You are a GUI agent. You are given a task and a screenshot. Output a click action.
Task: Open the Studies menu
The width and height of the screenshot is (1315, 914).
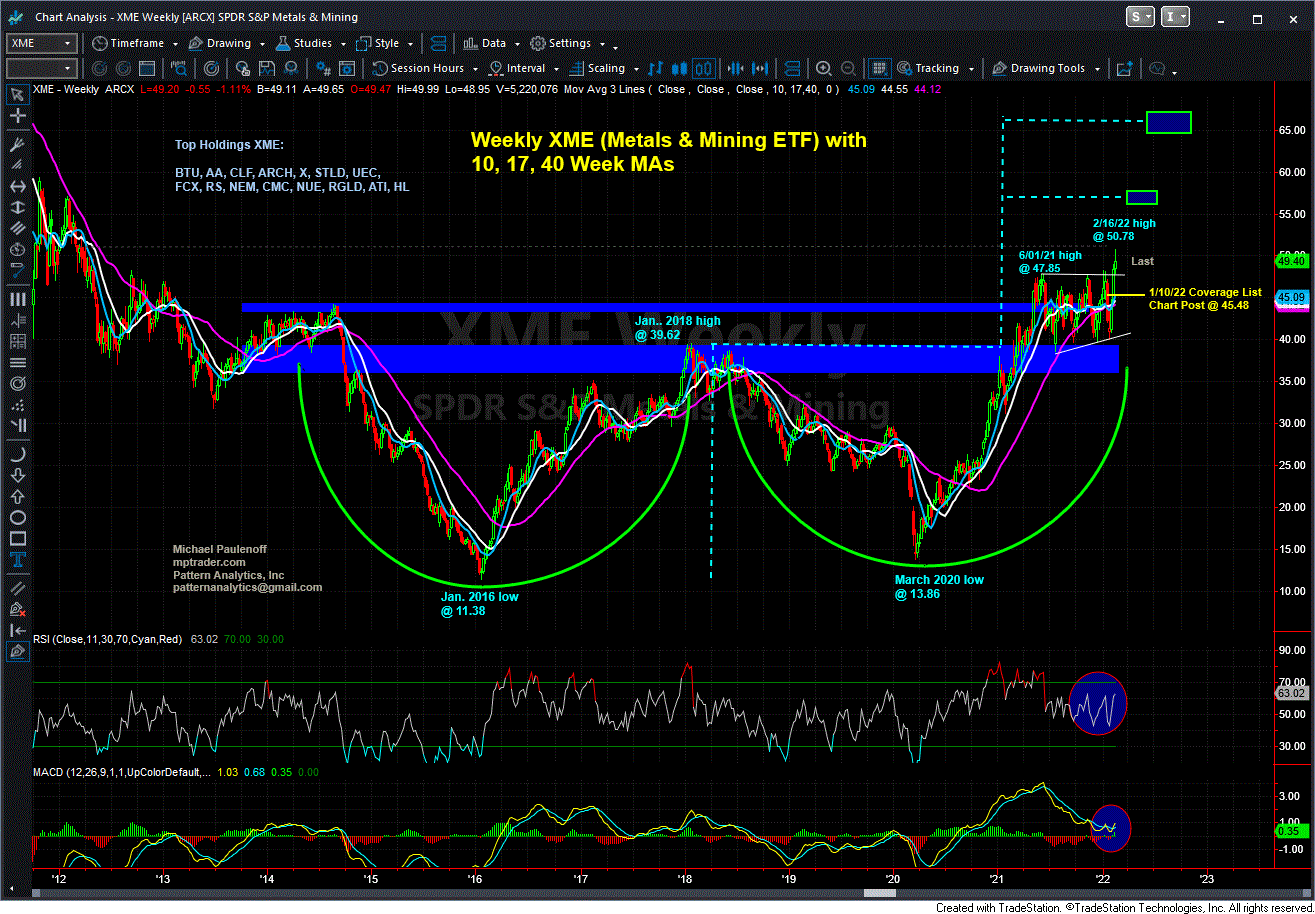coord(304,43)
